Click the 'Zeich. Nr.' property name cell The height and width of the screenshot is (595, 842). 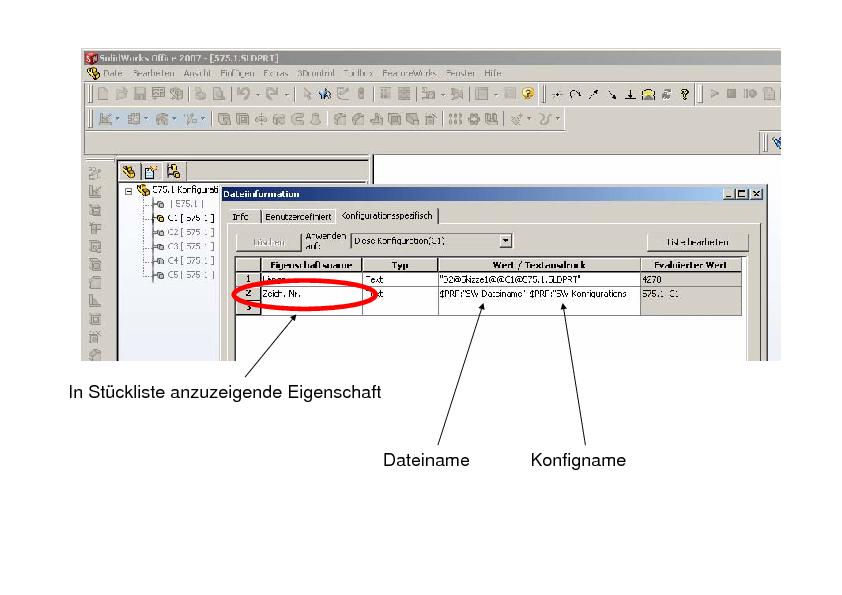click(x=311, y=294)
